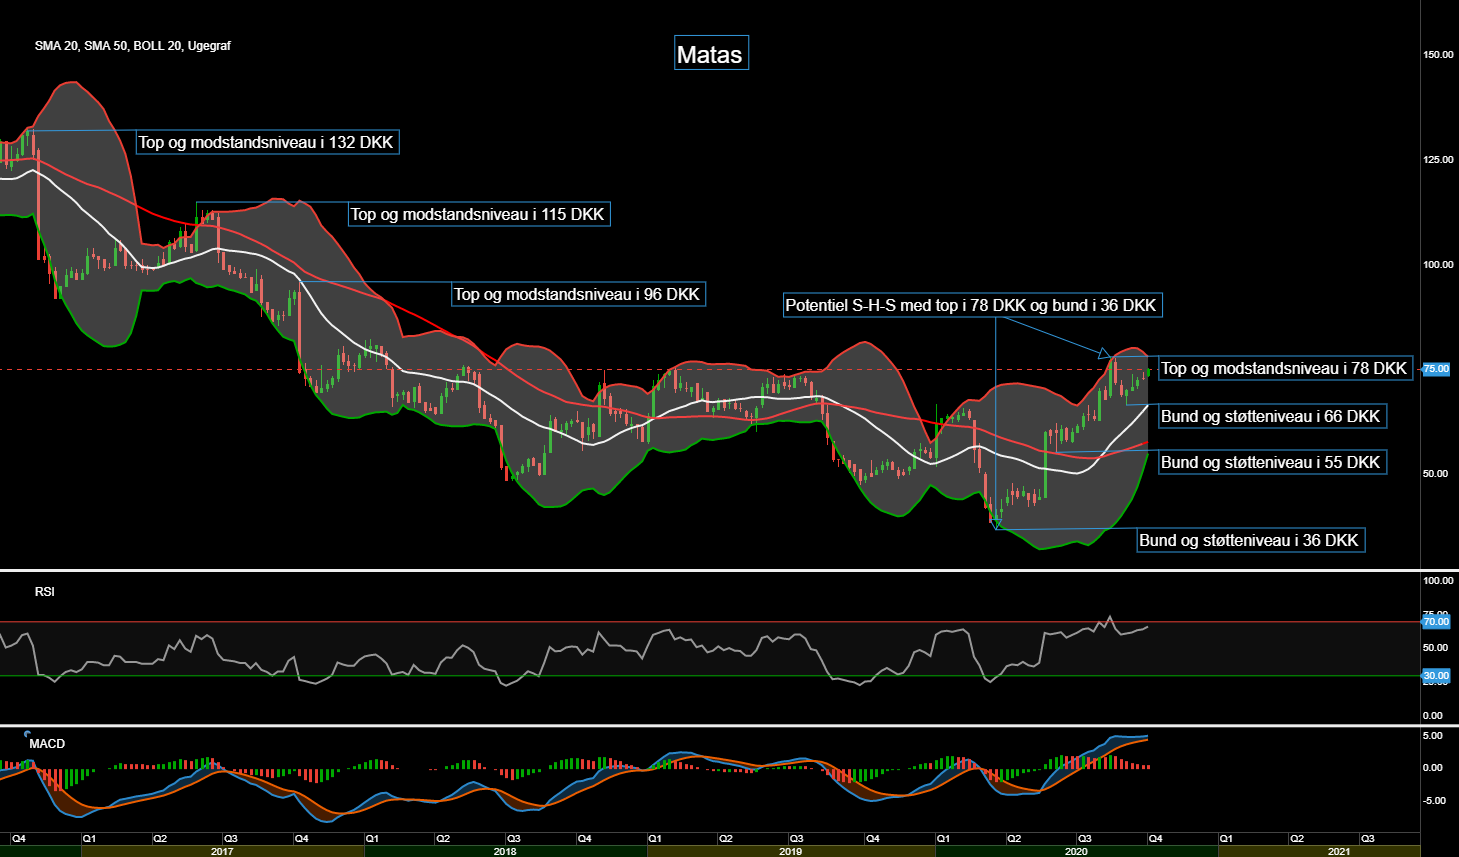Click the Q3 marker of year 2019
1459x857 pixels.
796,839
